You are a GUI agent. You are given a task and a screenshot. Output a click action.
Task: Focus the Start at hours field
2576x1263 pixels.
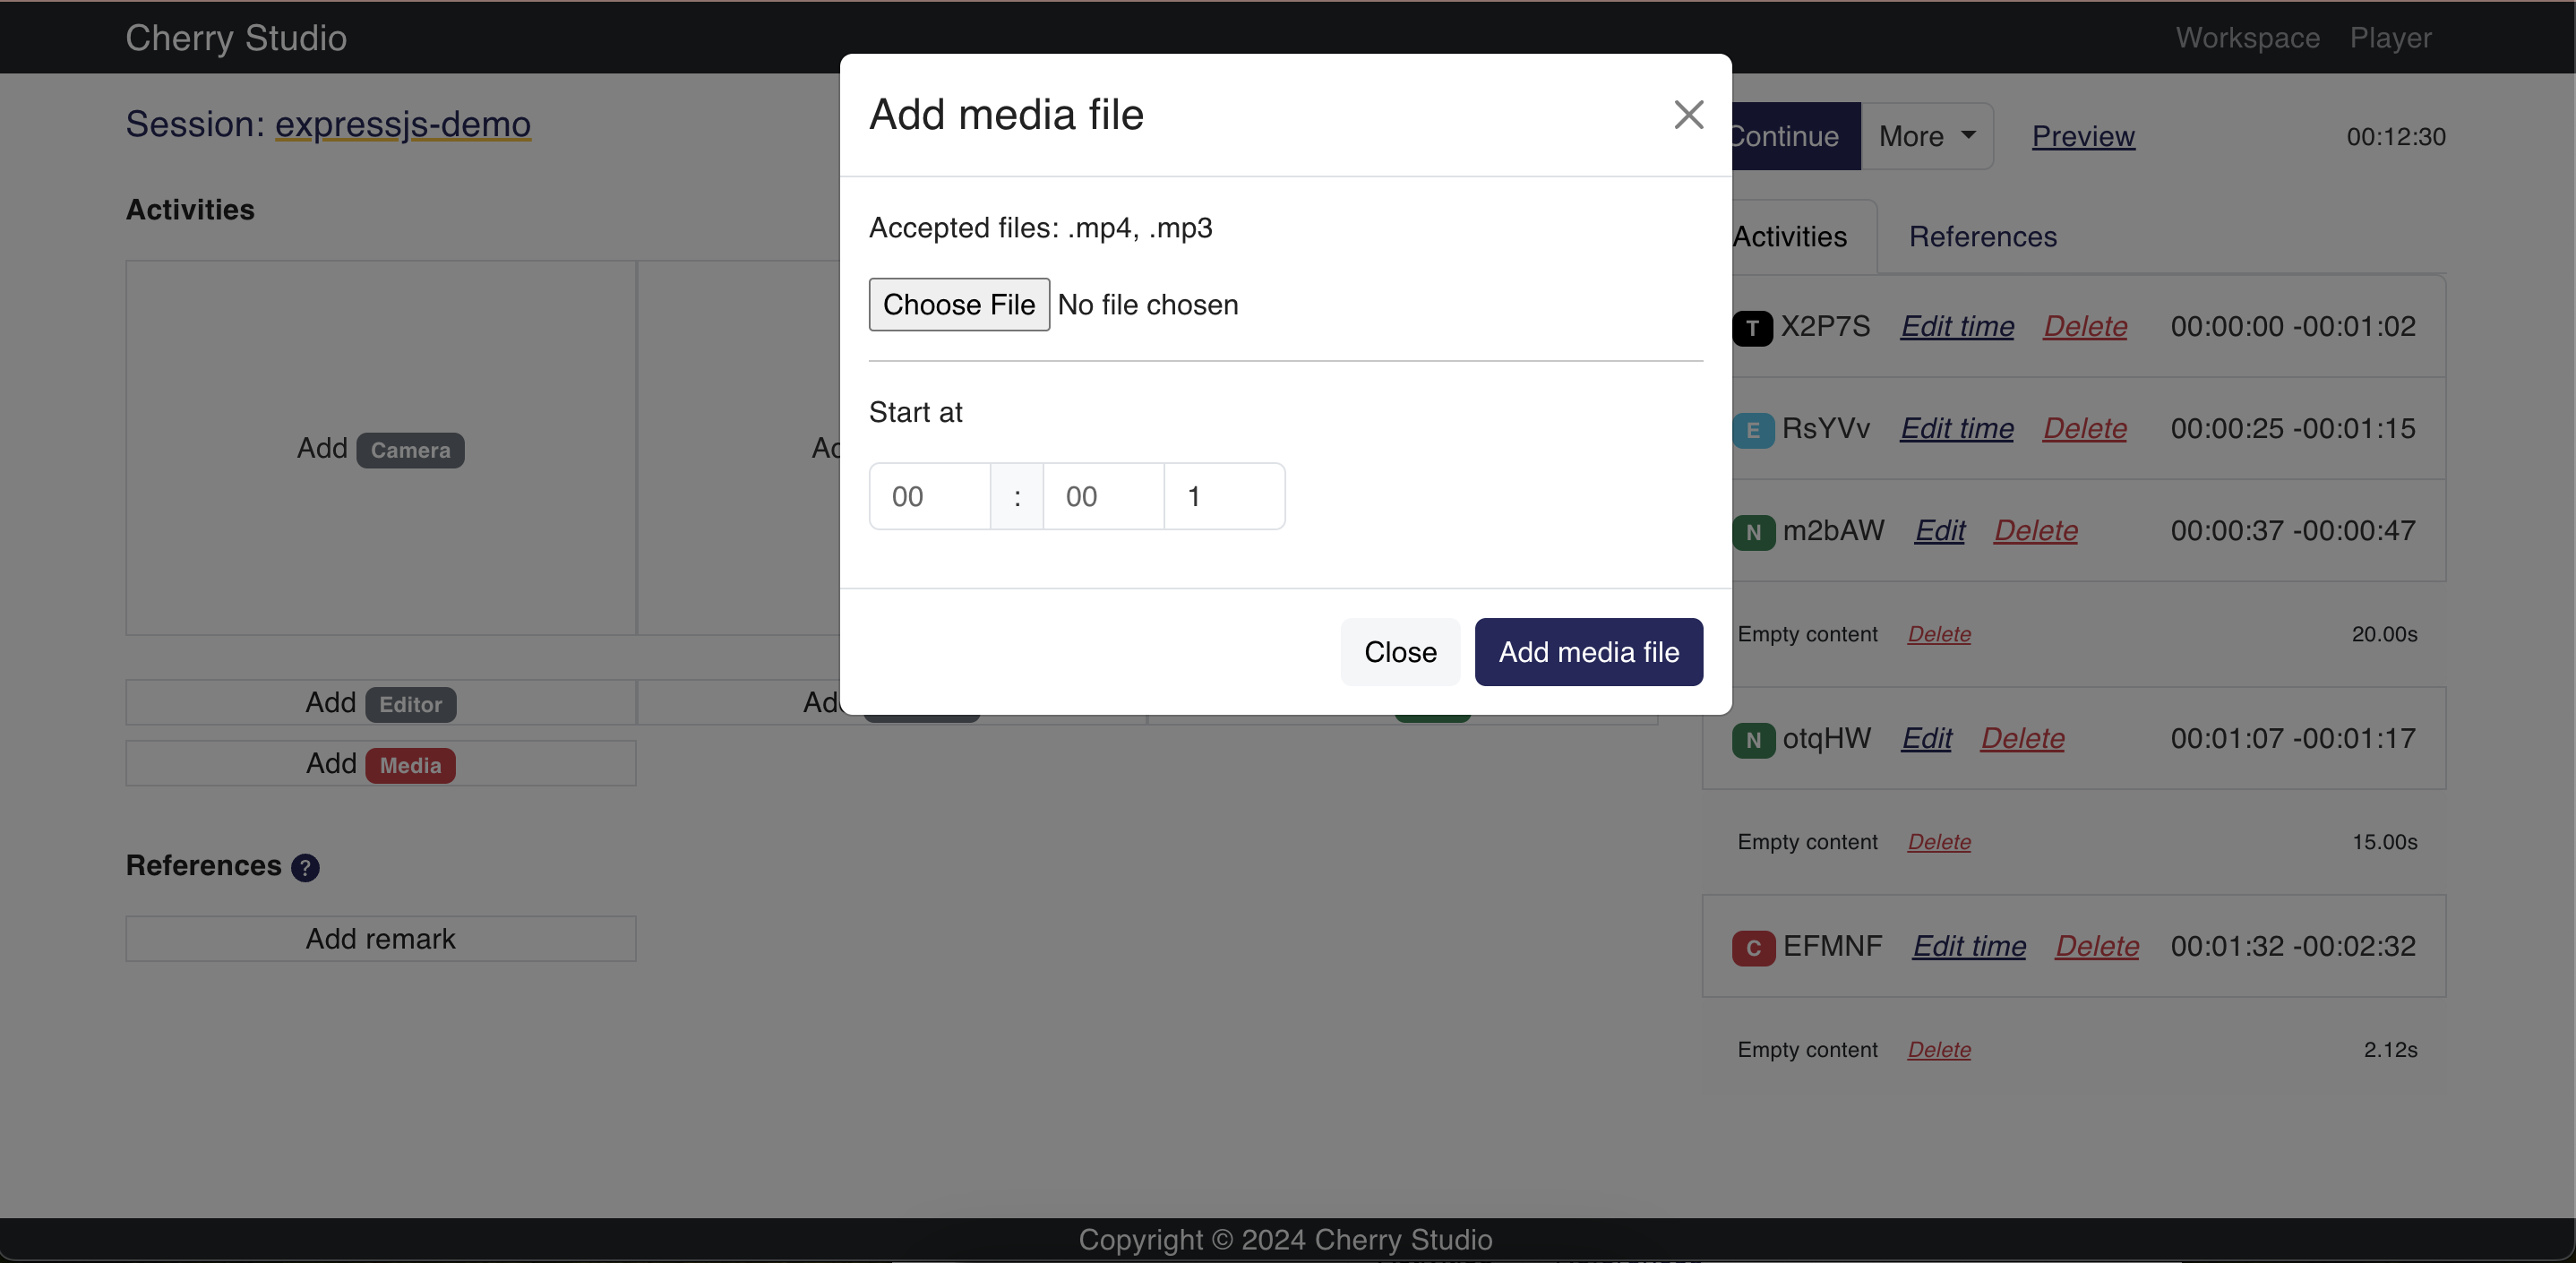pos(929,496)
